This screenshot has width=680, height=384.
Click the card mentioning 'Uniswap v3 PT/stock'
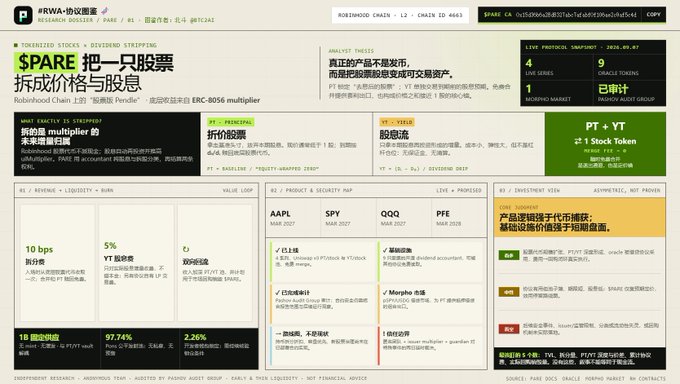coord(323,261)
